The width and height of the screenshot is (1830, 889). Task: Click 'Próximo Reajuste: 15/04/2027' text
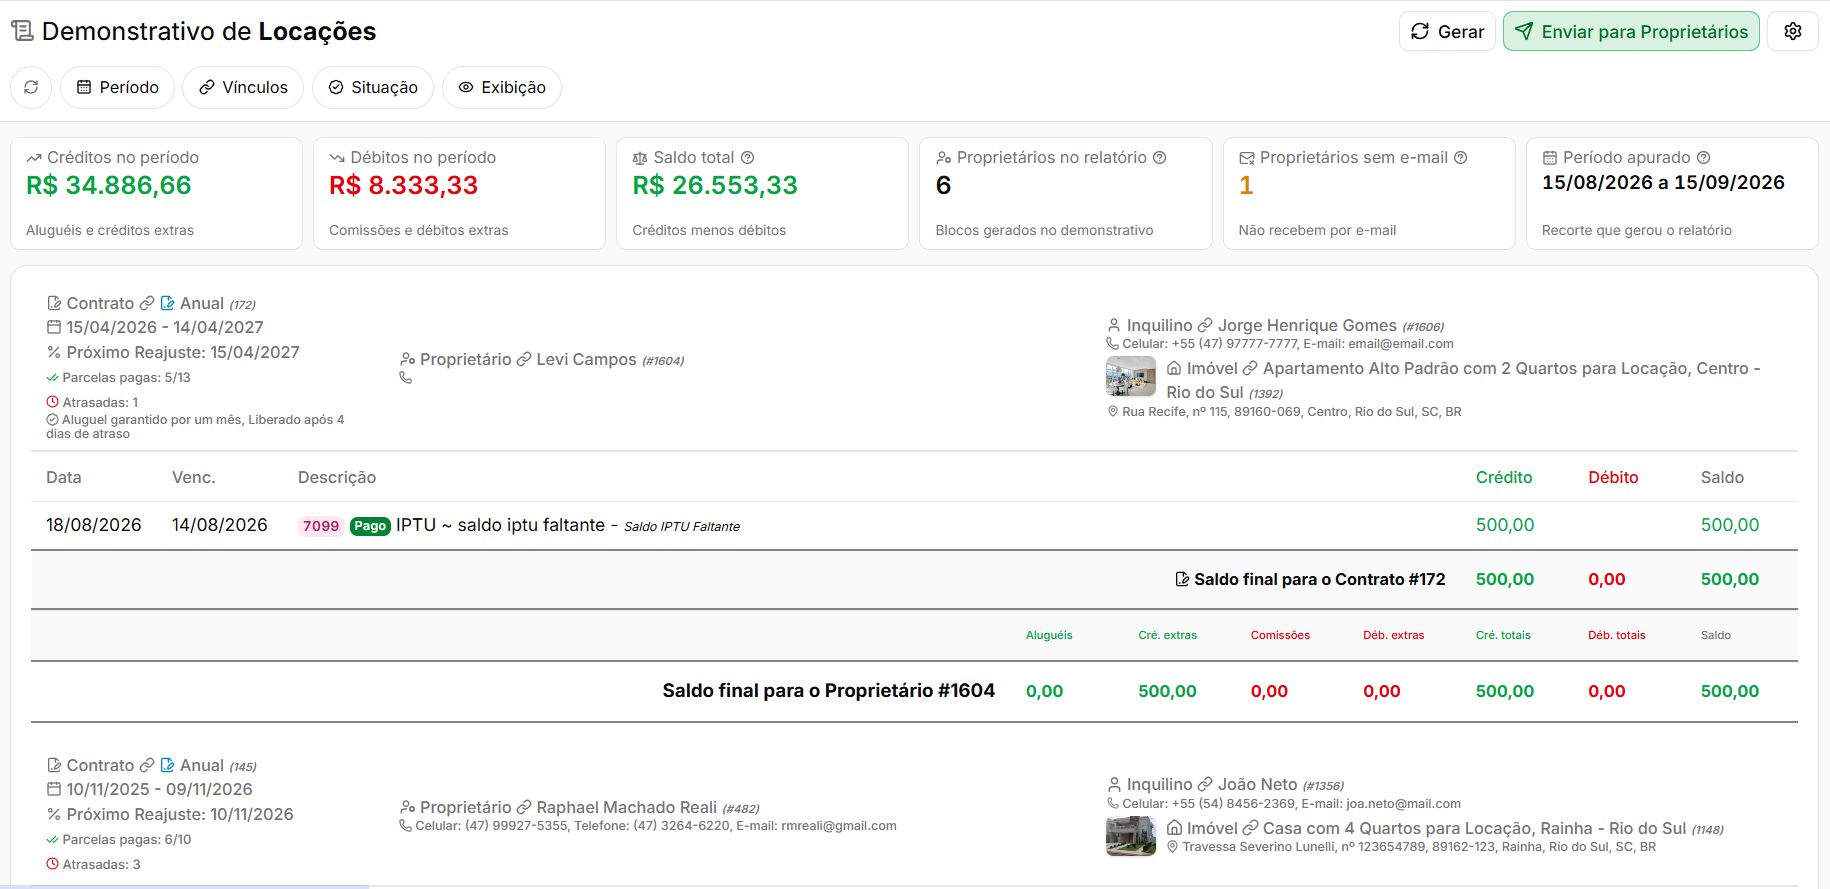183,352
